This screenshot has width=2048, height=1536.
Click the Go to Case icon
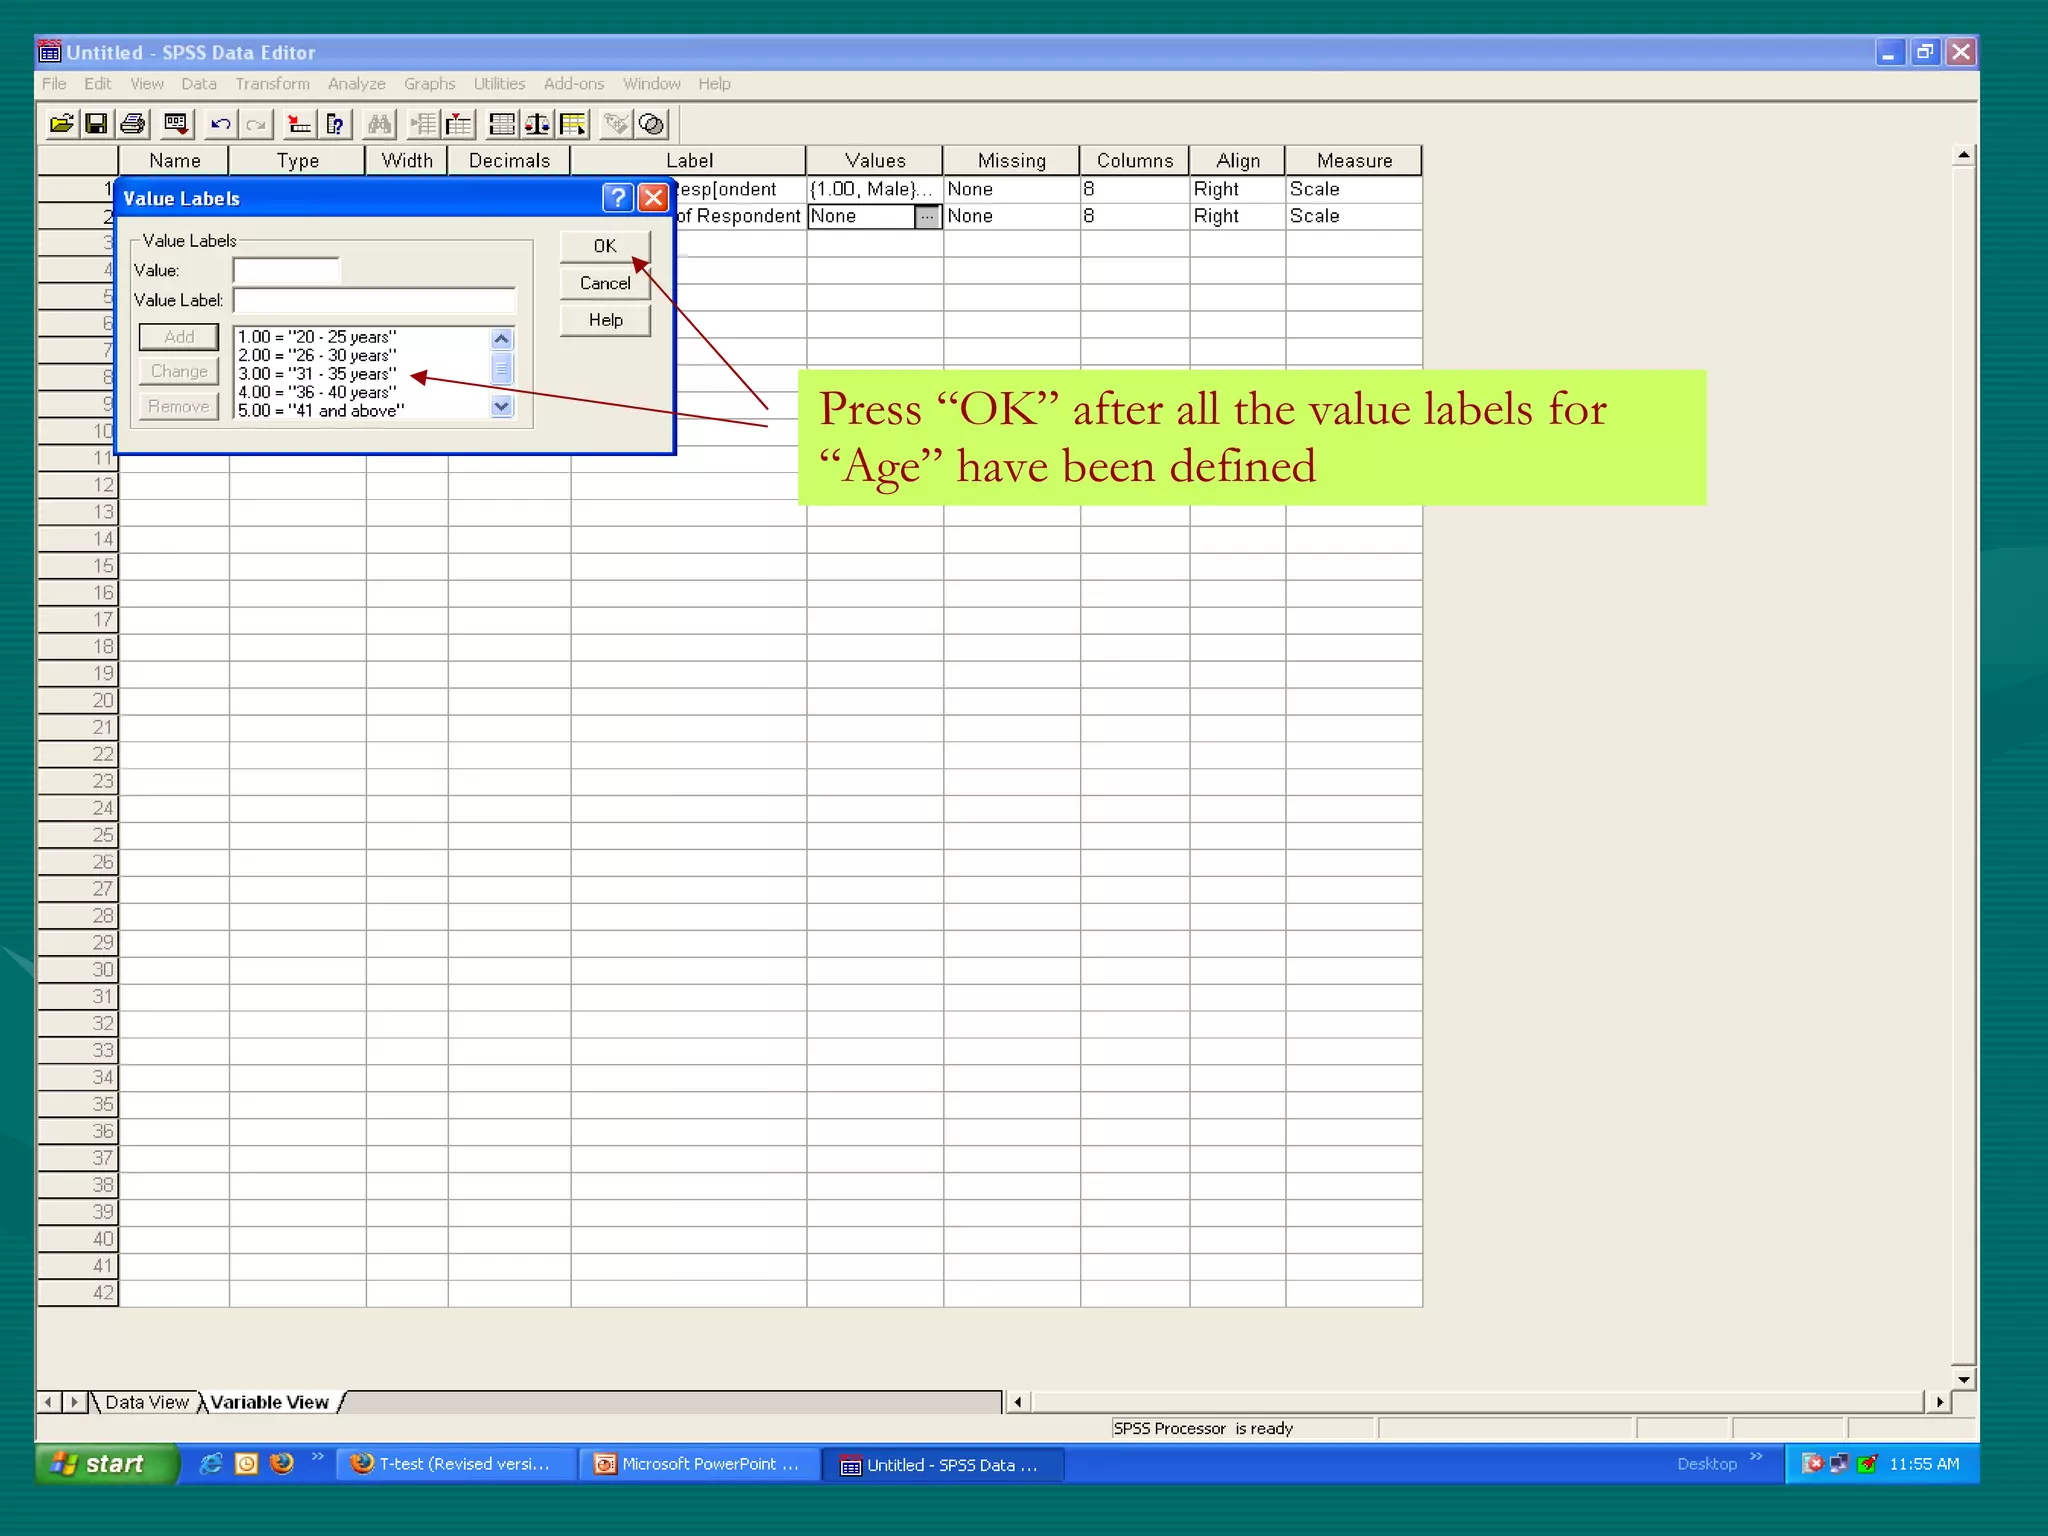(299, 124)
